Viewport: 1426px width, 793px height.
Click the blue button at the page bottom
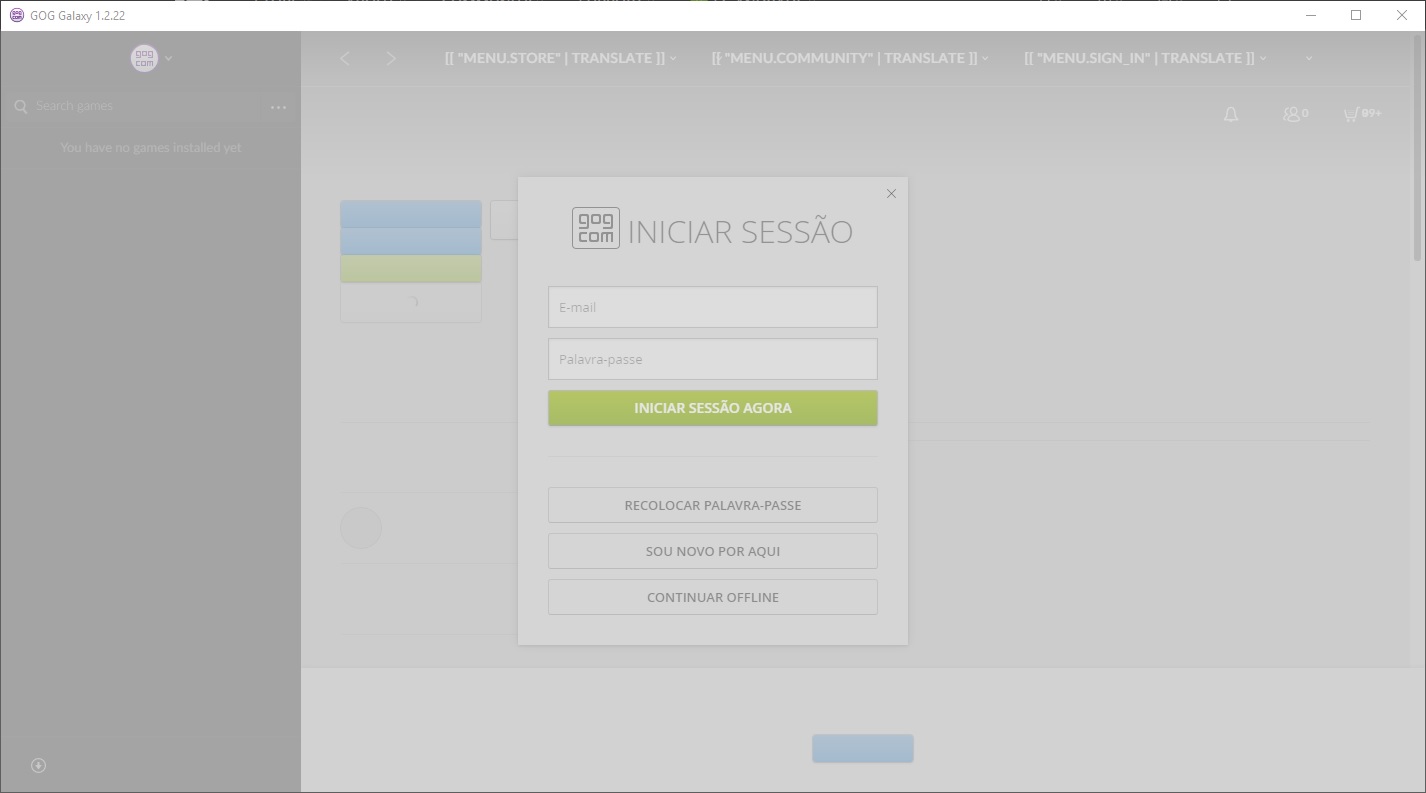862,748
